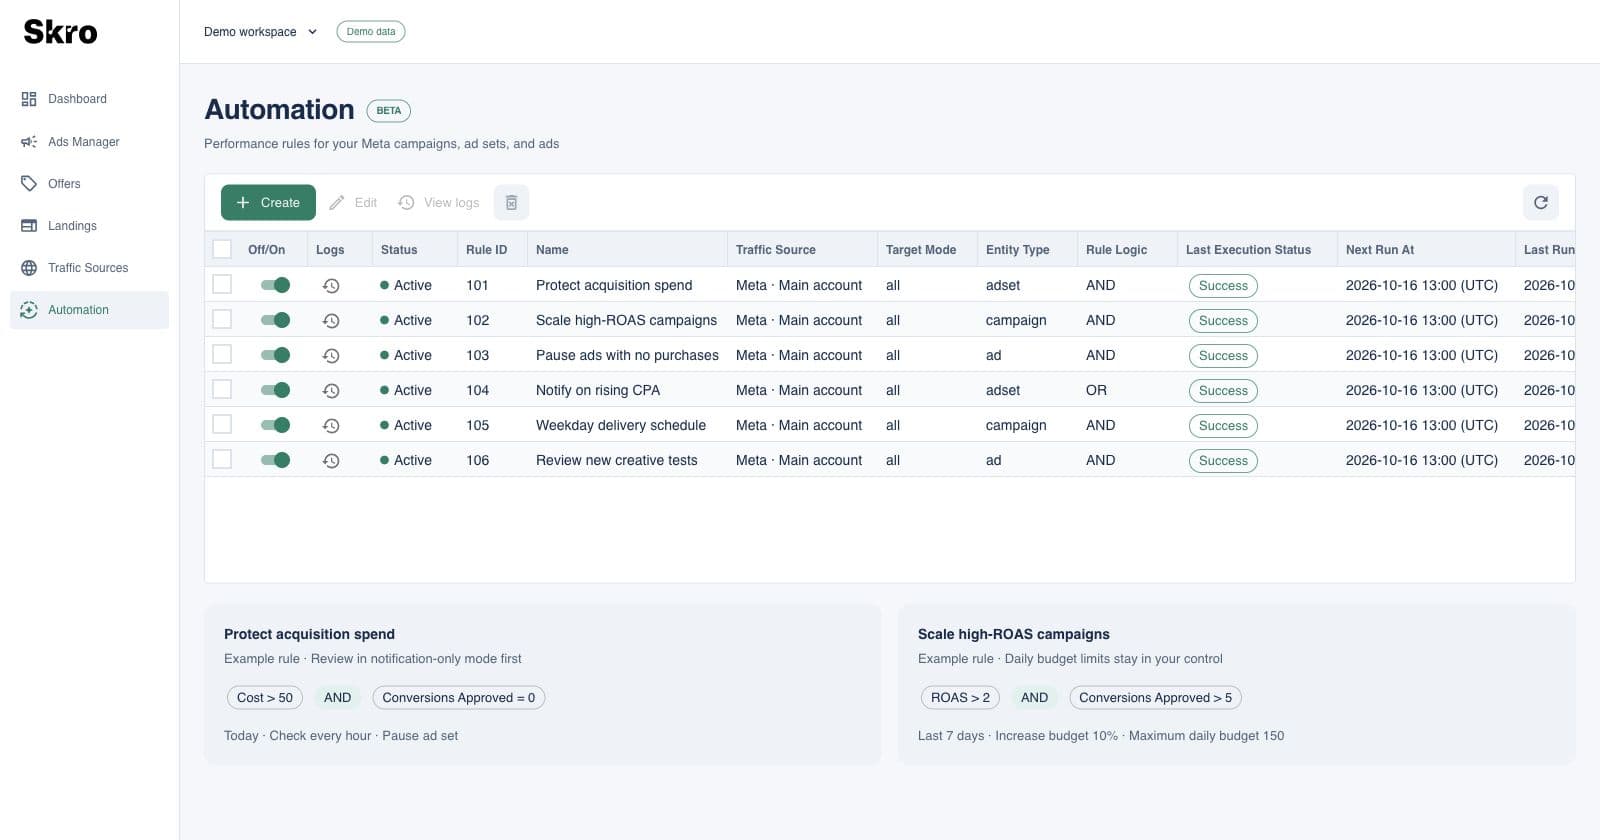Open logs icon for rule 106
Viewport: 1600px width, 840px height.
pyautogui.click(x=331, y=461)
